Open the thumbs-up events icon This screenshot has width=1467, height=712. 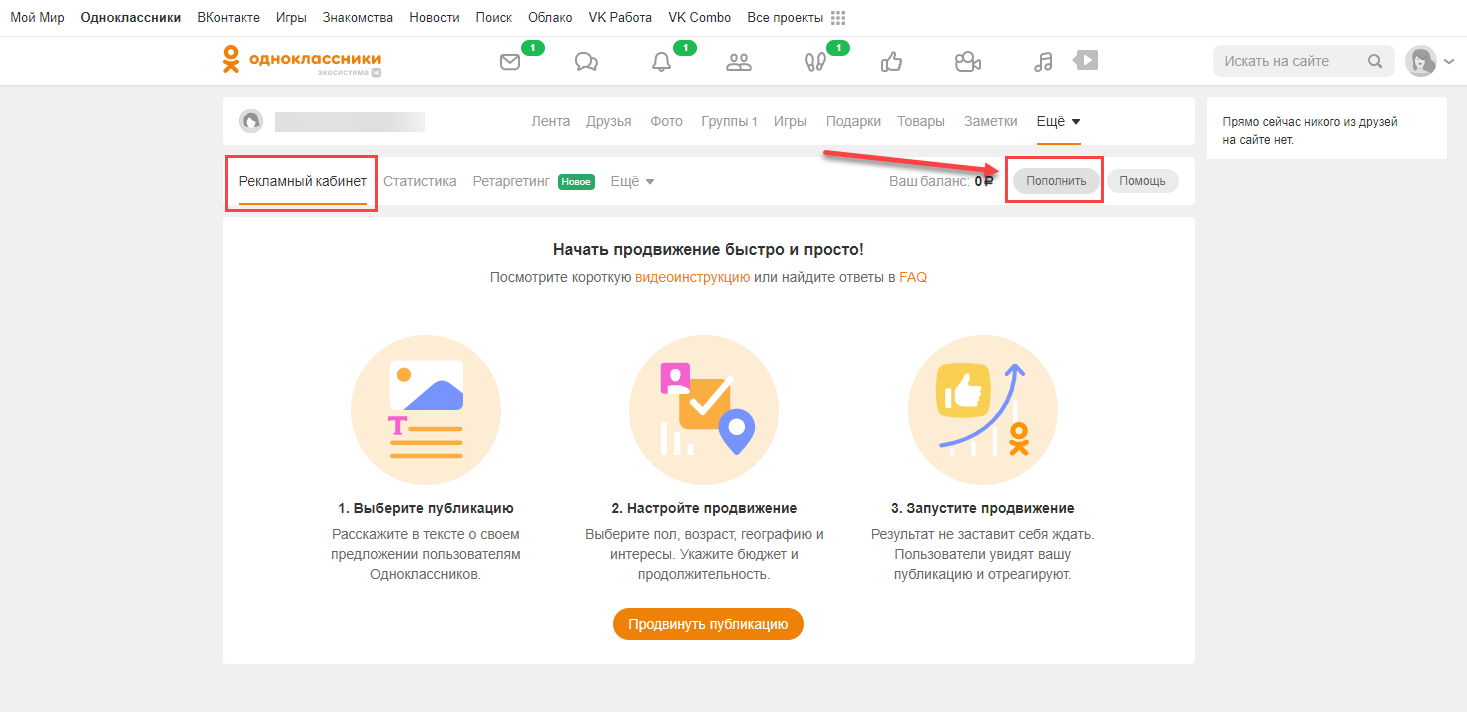[x=891, y=62]
